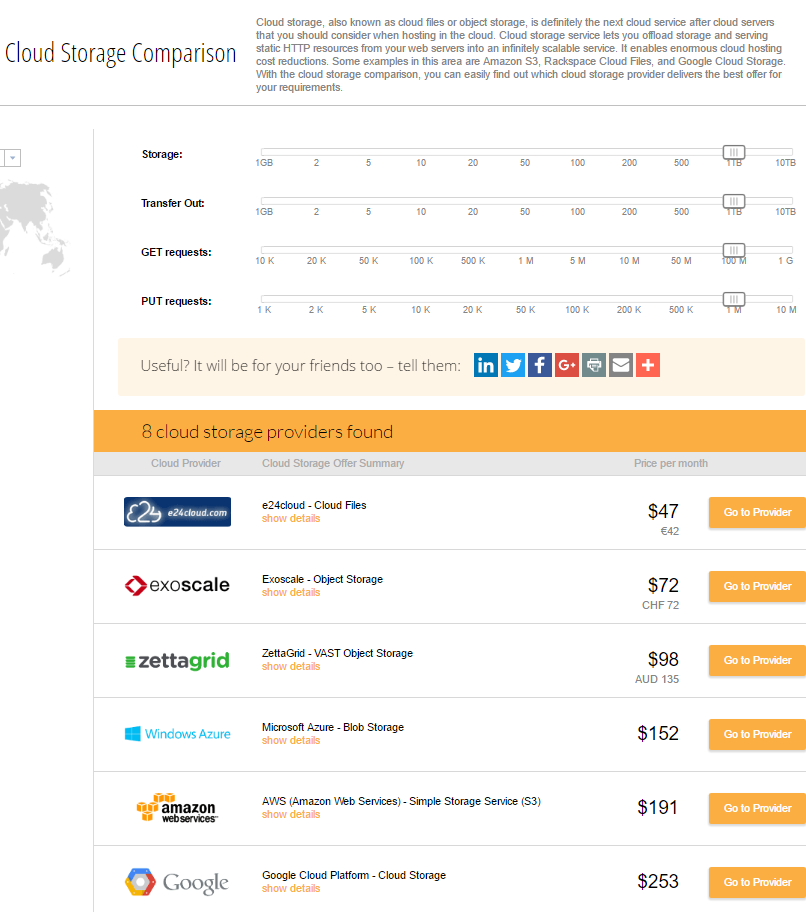Click the Transfer Out slider handle
806x912 pixels.
pyautogui.click(x=734, y=201)
